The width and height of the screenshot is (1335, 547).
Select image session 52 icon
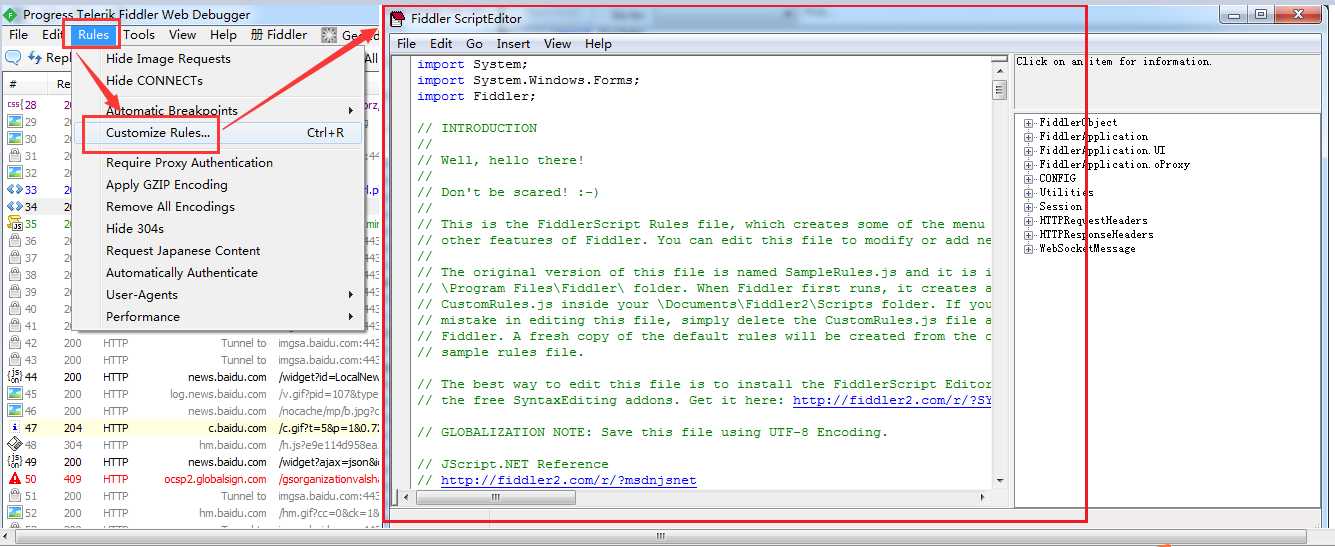pos(15,512)
